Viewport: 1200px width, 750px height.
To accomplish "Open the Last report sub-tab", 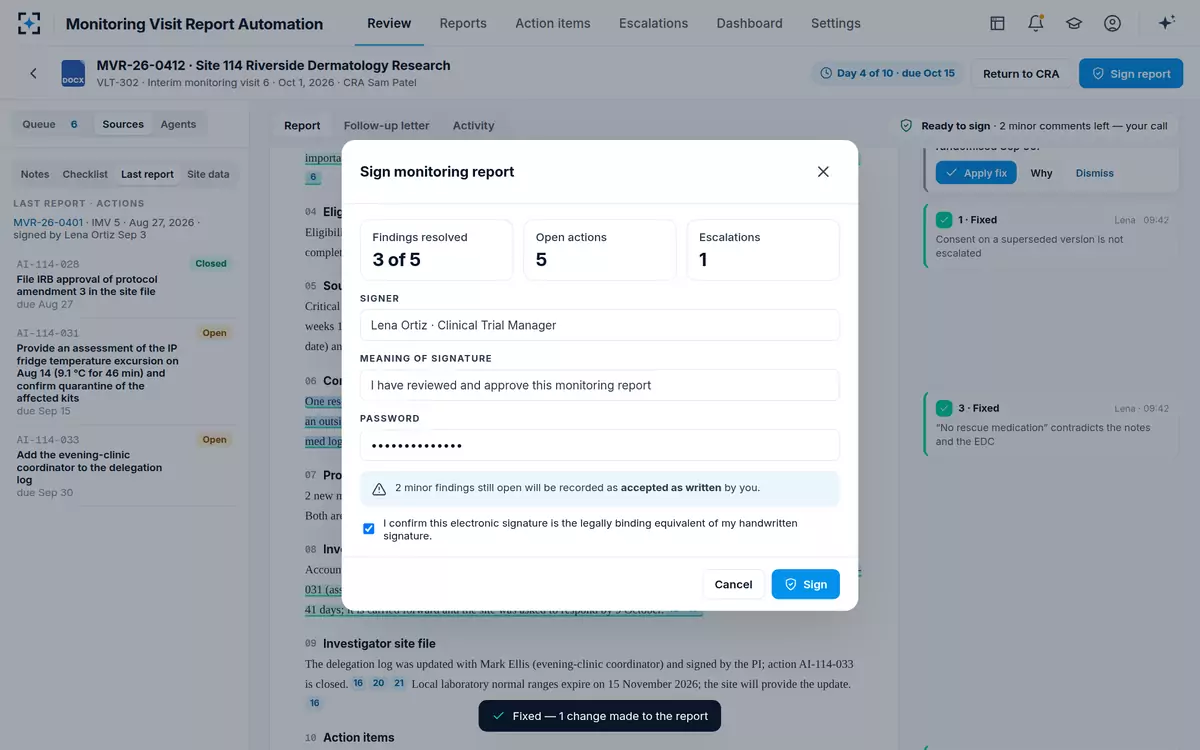I will 147,174.
